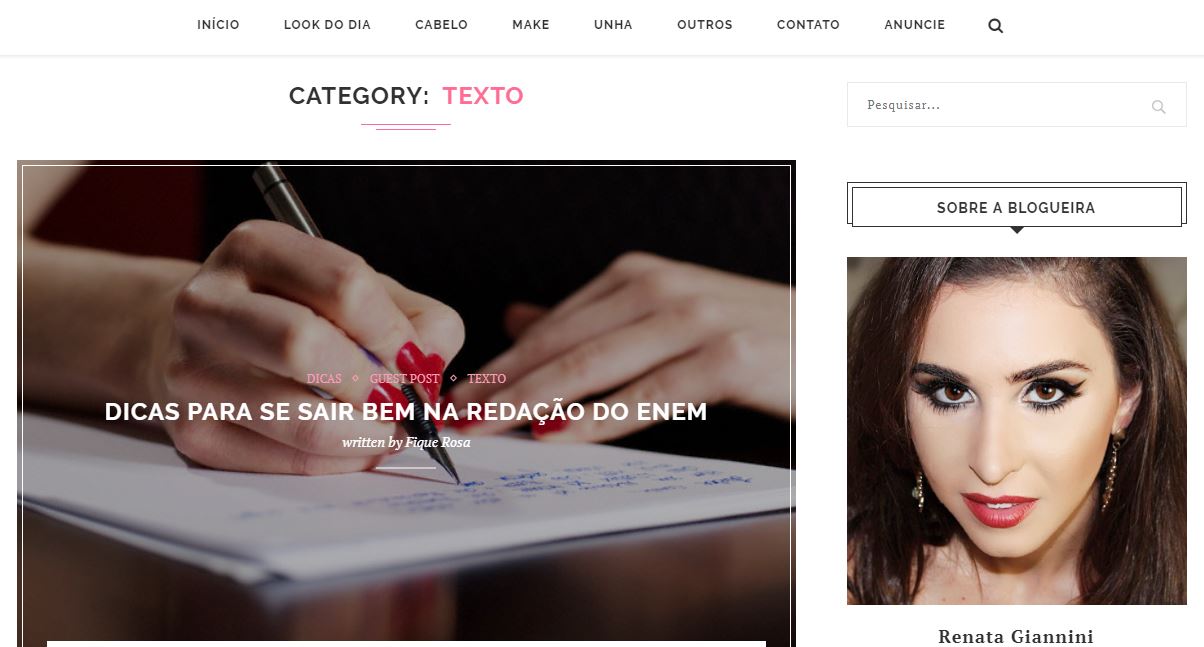Viewport: 1204px width, 647px height.
Task: Click the magnifier icon in Pesquisar field
Action: pos(1158,106)
